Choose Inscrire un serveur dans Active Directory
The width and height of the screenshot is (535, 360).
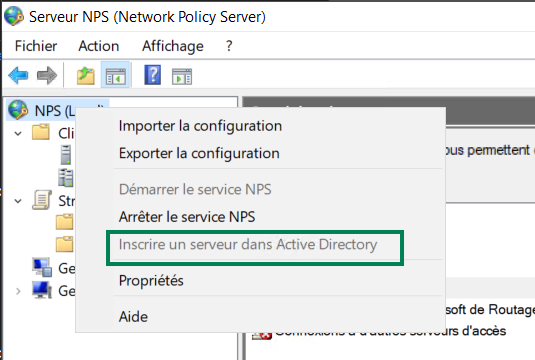(x=248, y=244)
